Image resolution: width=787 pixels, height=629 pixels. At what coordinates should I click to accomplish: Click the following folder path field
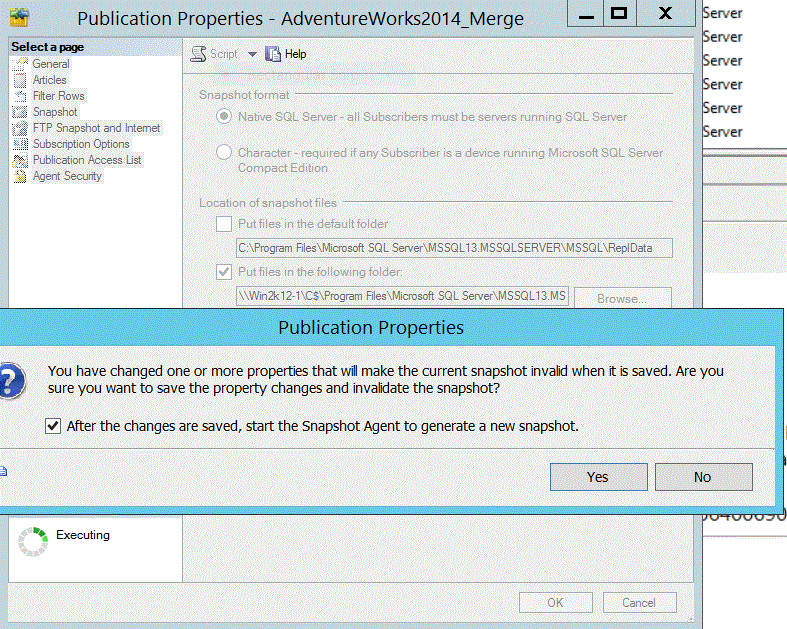[403, 296]
